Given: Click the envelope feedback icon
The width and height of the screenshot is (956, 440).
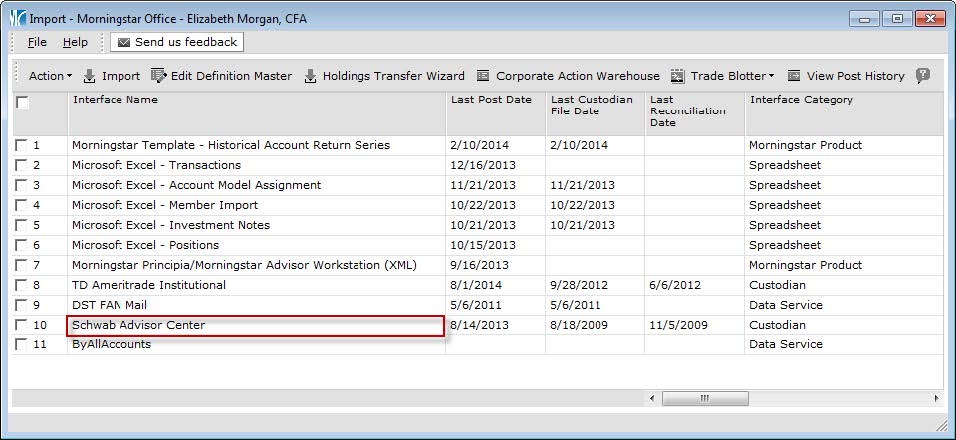Looking at the screenshot, I should coord(124,42).
